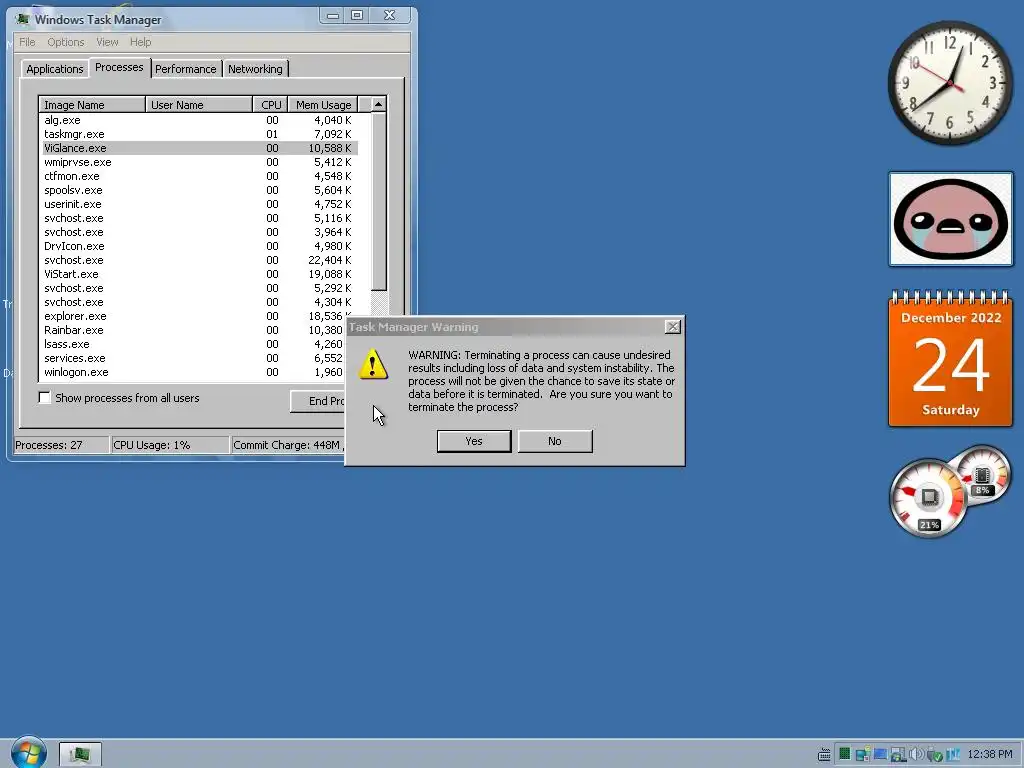Switch to the Performance tab
Screen dimensions: 1024x768
coord(185,69)
